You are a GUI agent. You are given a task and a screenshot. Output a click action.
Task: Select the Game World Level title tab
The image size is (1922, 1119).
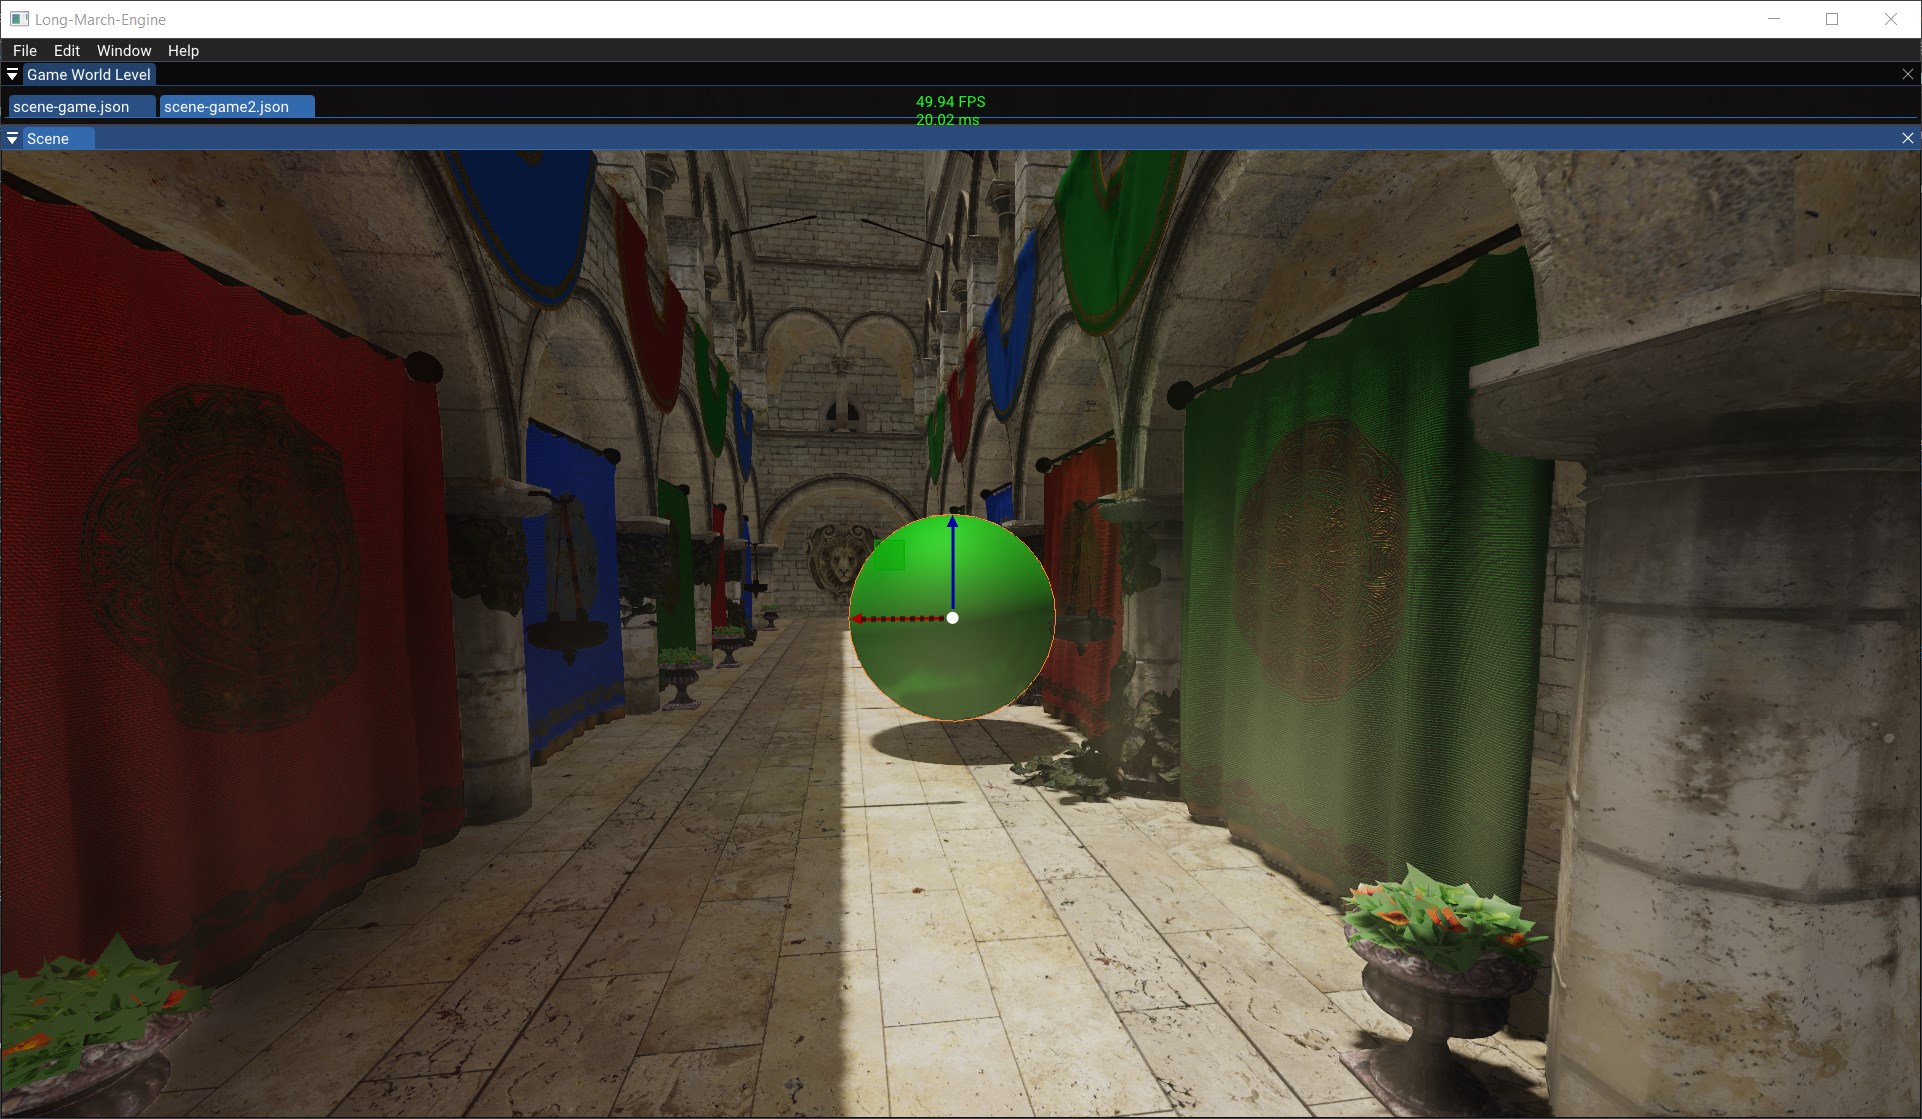[x=88, y=74]
